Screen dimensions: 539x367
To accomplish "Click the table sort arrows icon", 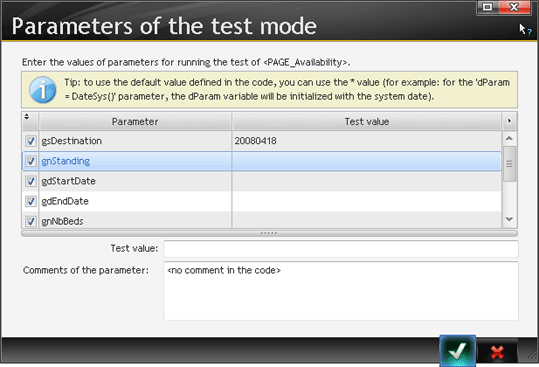I will [27, 117].
